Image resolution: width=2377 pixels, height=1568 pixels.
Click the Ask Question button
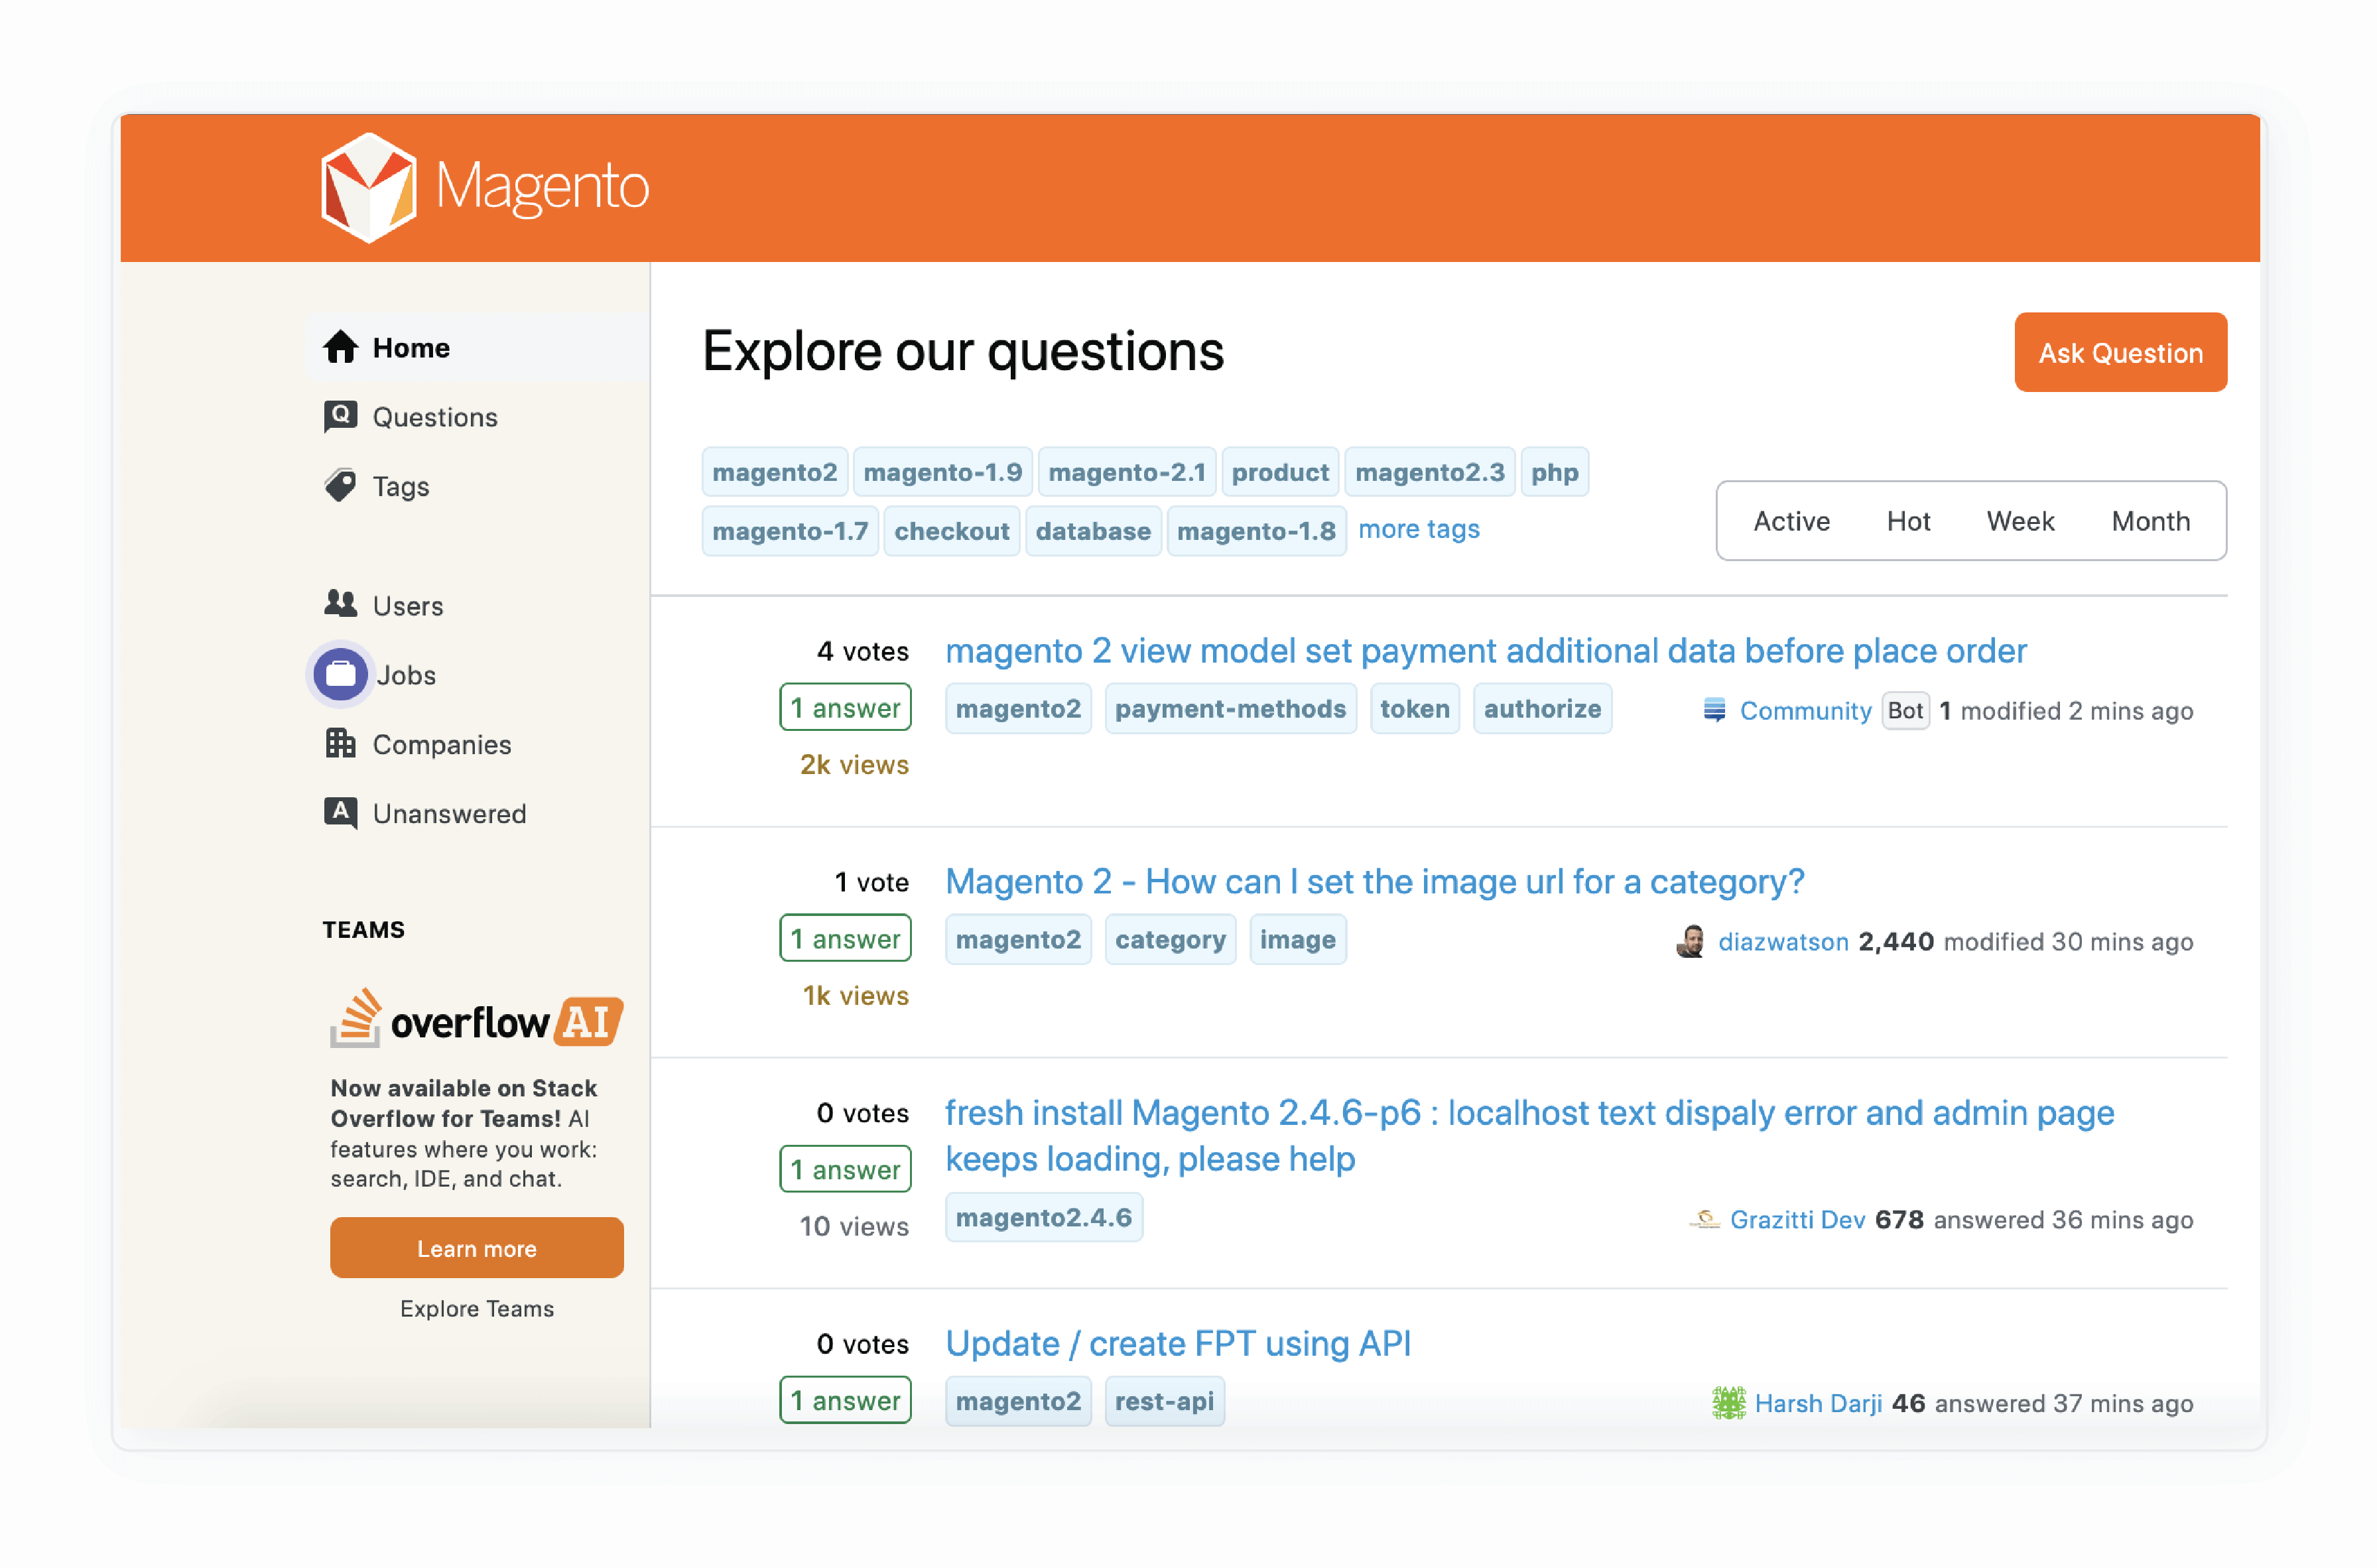tap(2120, 352)
